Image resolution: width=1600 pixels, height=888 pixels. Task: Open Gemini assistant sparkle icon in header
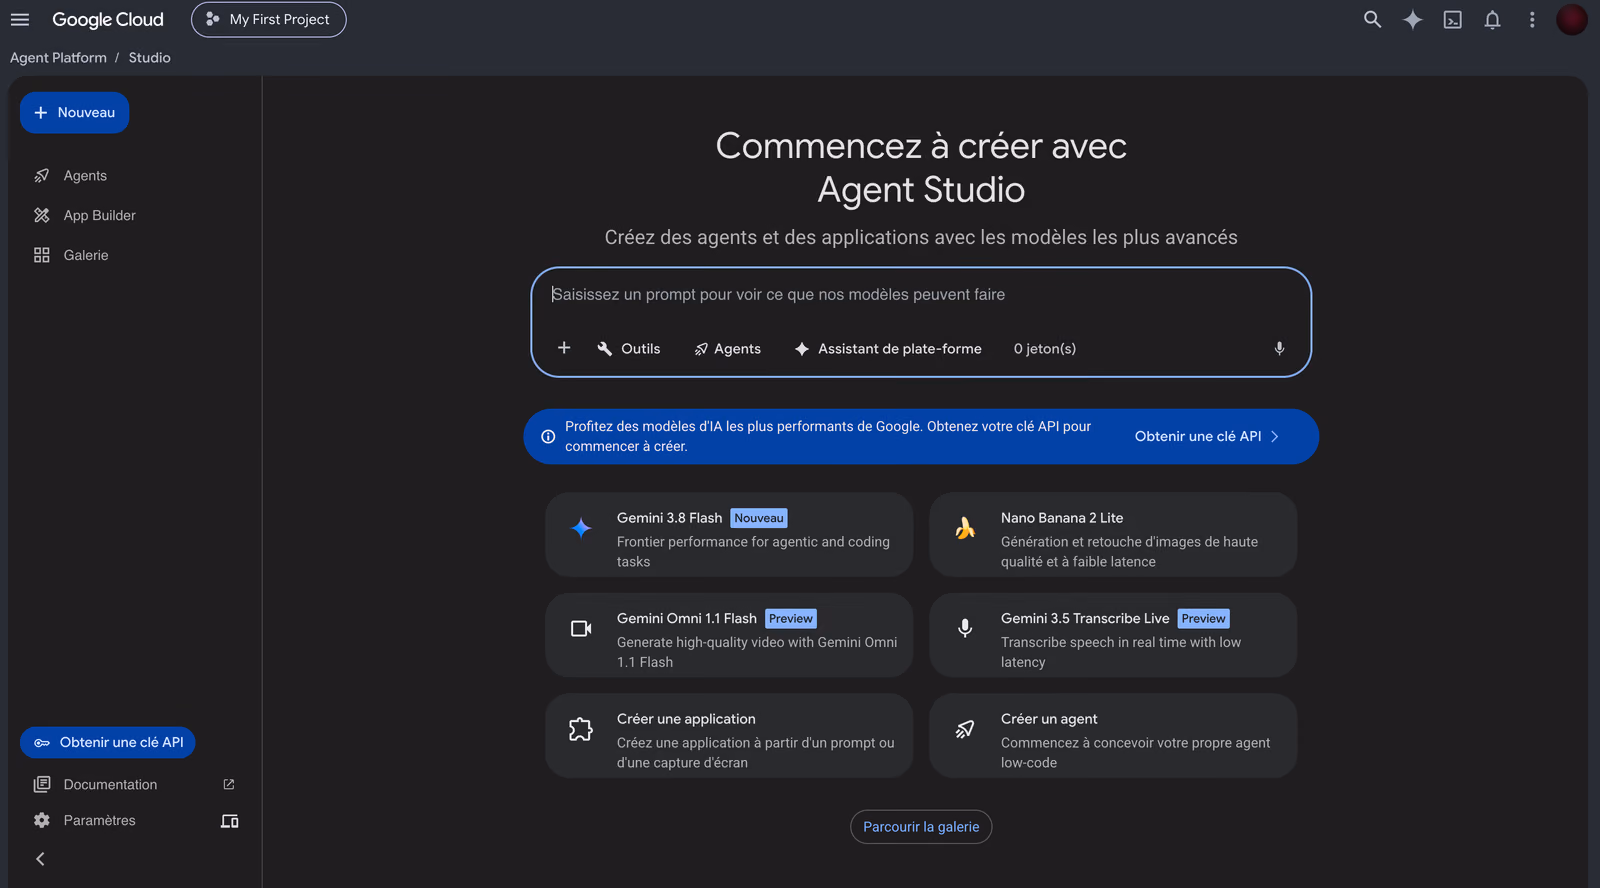click(x=1412, y=19)
